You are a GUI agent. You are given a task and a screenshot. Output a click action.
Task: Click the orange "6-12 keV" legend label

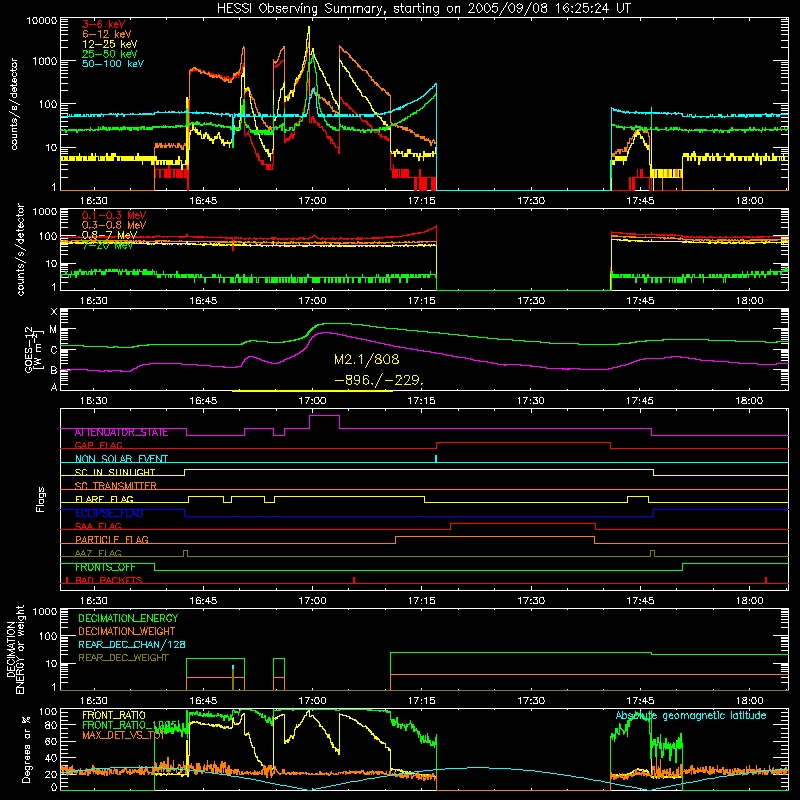click(x=107, y=34)
